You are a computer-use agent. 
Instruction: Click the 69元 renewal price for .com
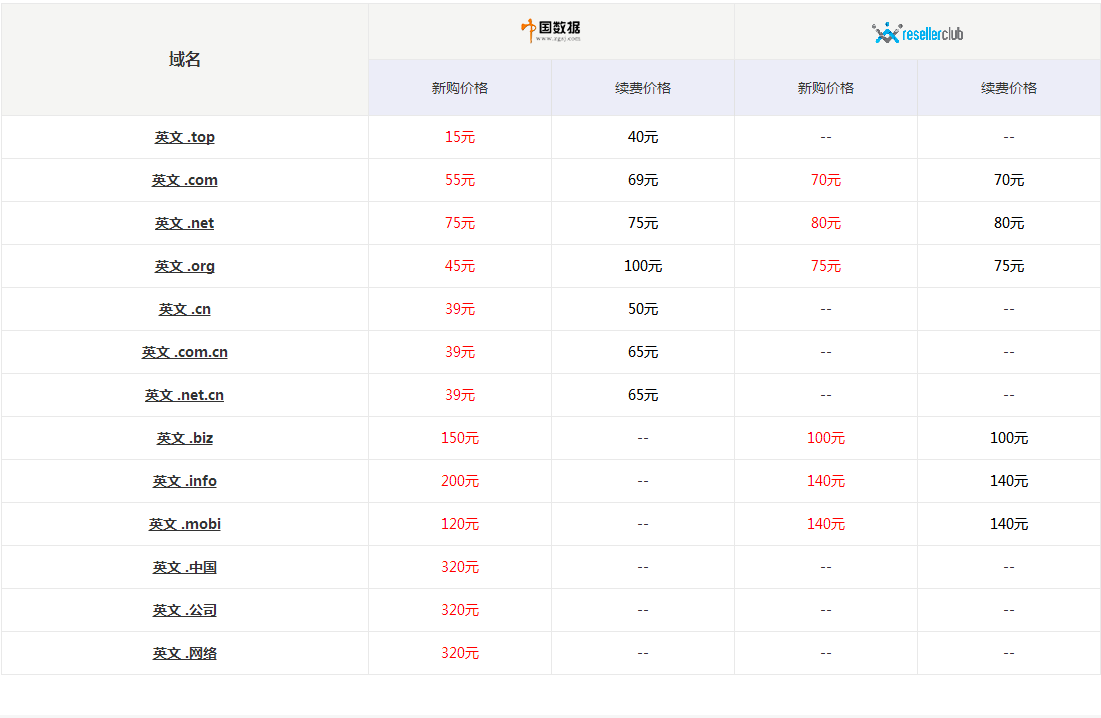pyautogui.click(x=642, y=180)
